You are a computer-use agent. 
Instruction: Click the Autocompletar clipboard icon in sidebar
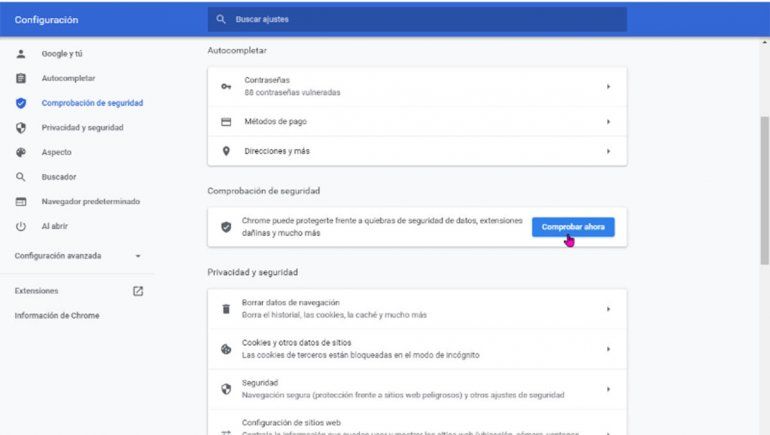20,78
